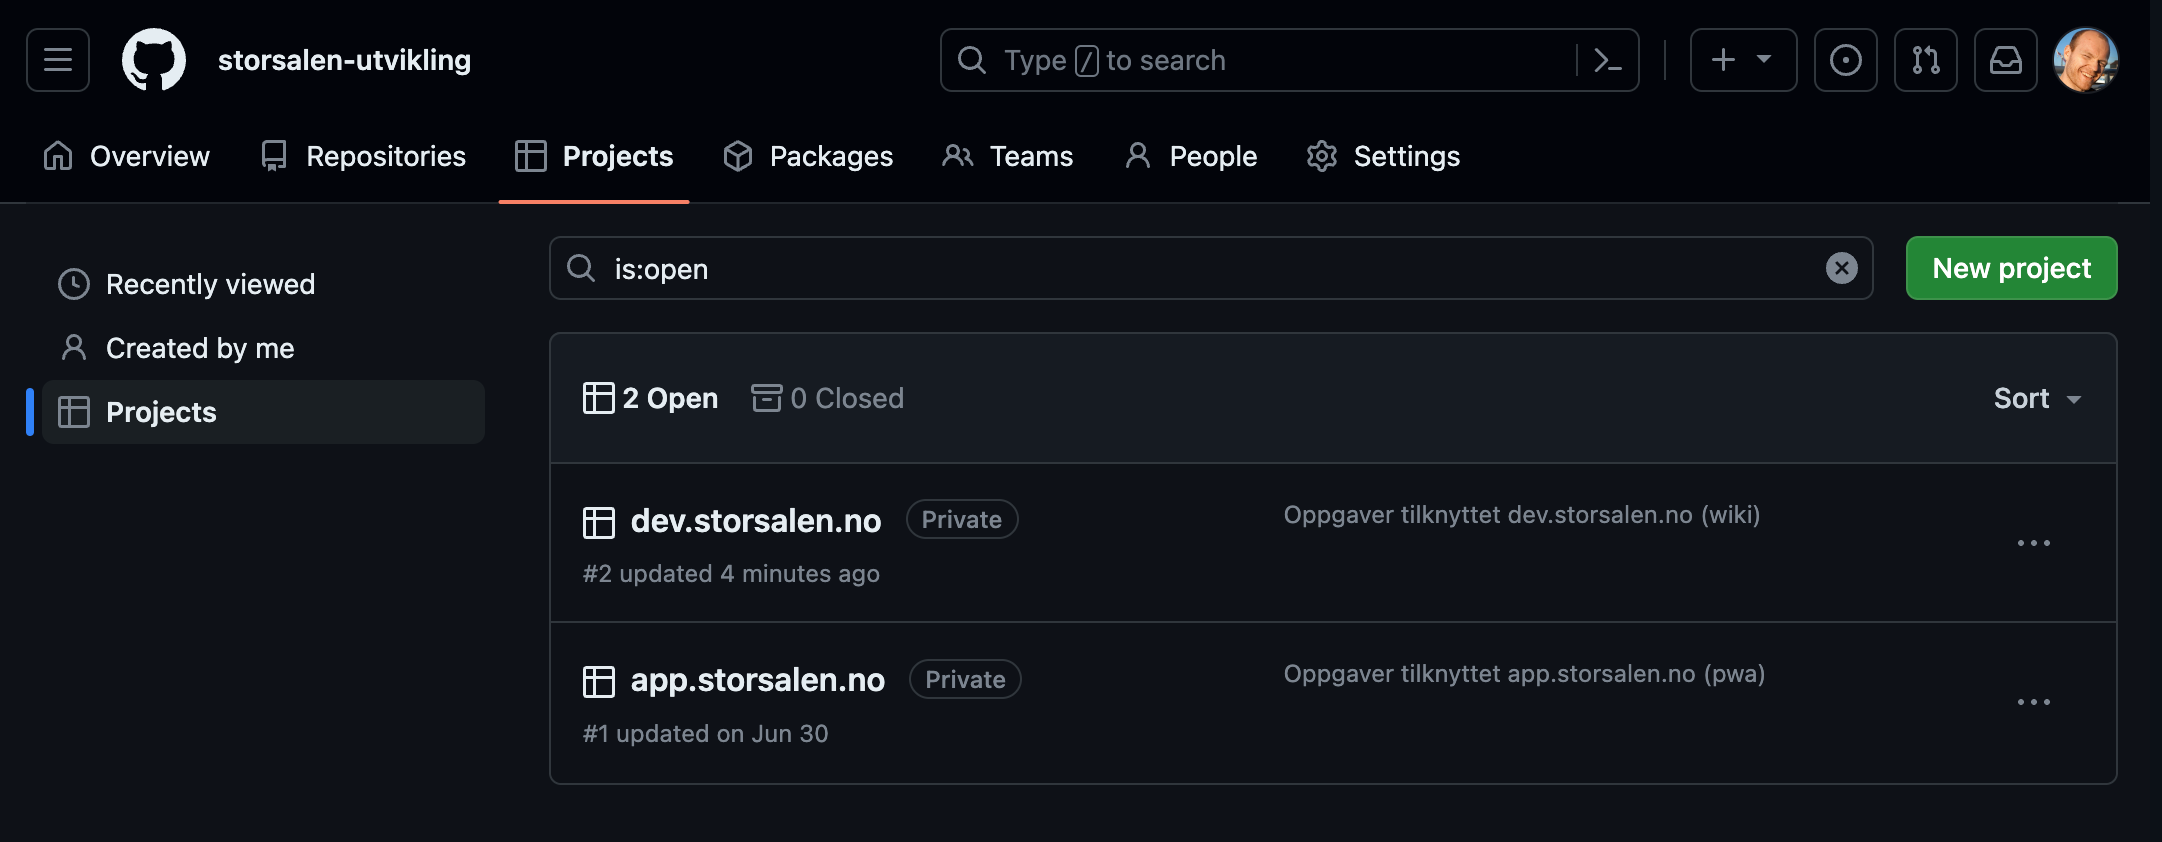
Task: Open the Pull requests icon in header
Action: [x=1925, y=60]
